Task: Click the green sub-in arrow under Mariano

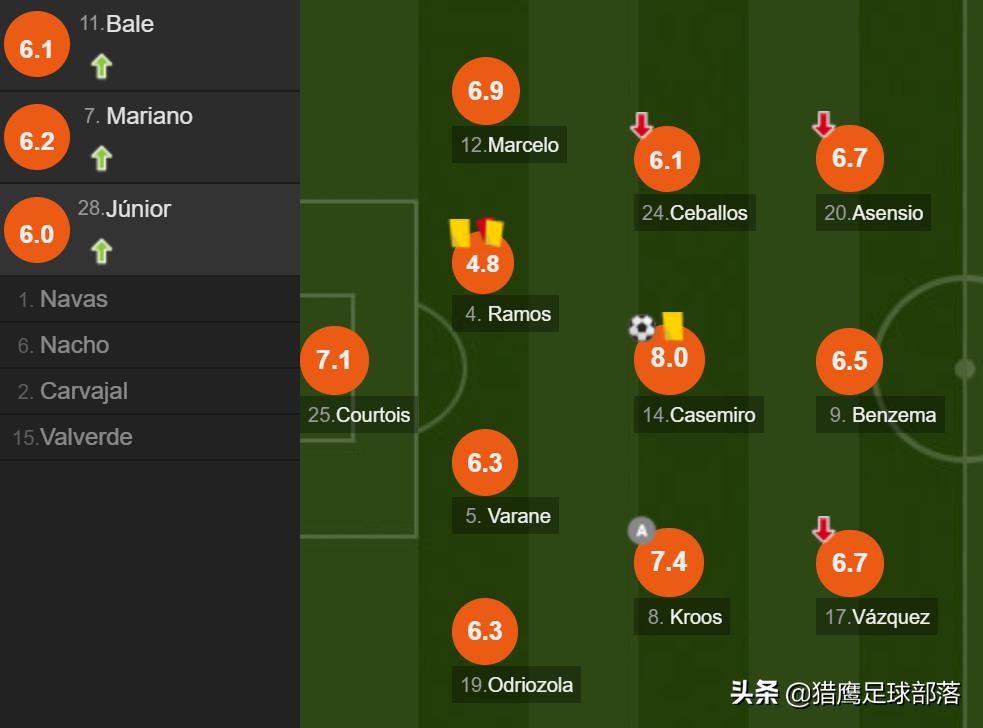Action: point(101,158)
